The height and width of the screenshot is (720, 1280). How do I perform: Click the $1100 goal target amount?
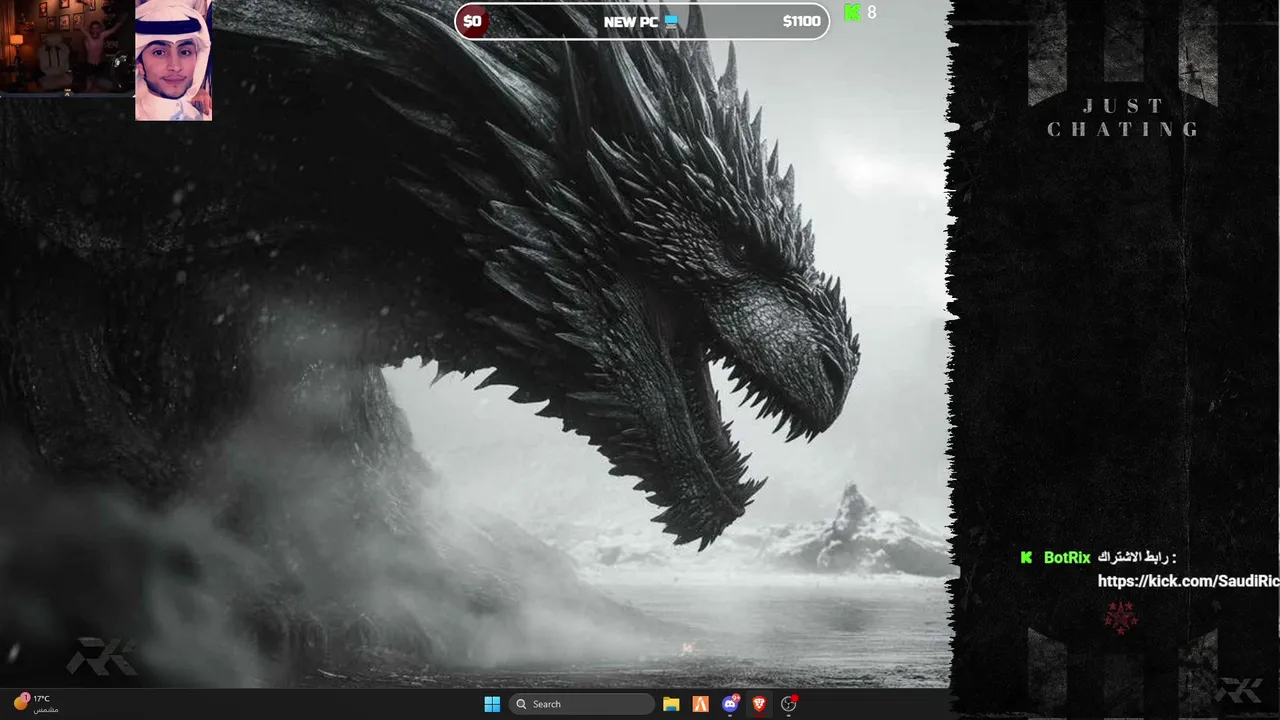pyautogui.click(x=801, y=21)
